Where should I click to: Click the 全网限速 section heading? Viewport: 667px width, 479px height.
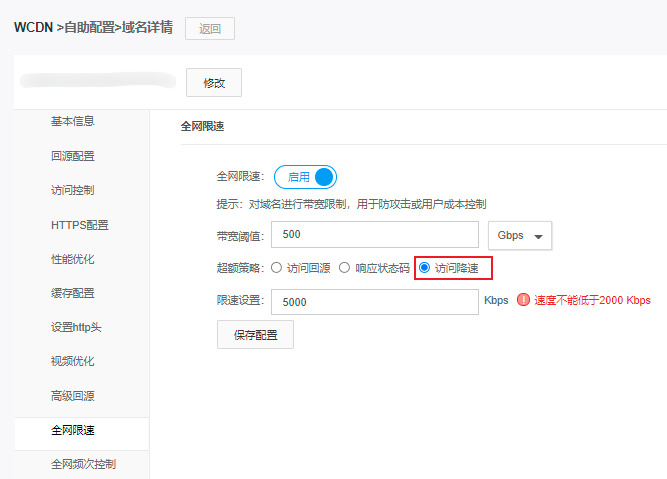202,126
